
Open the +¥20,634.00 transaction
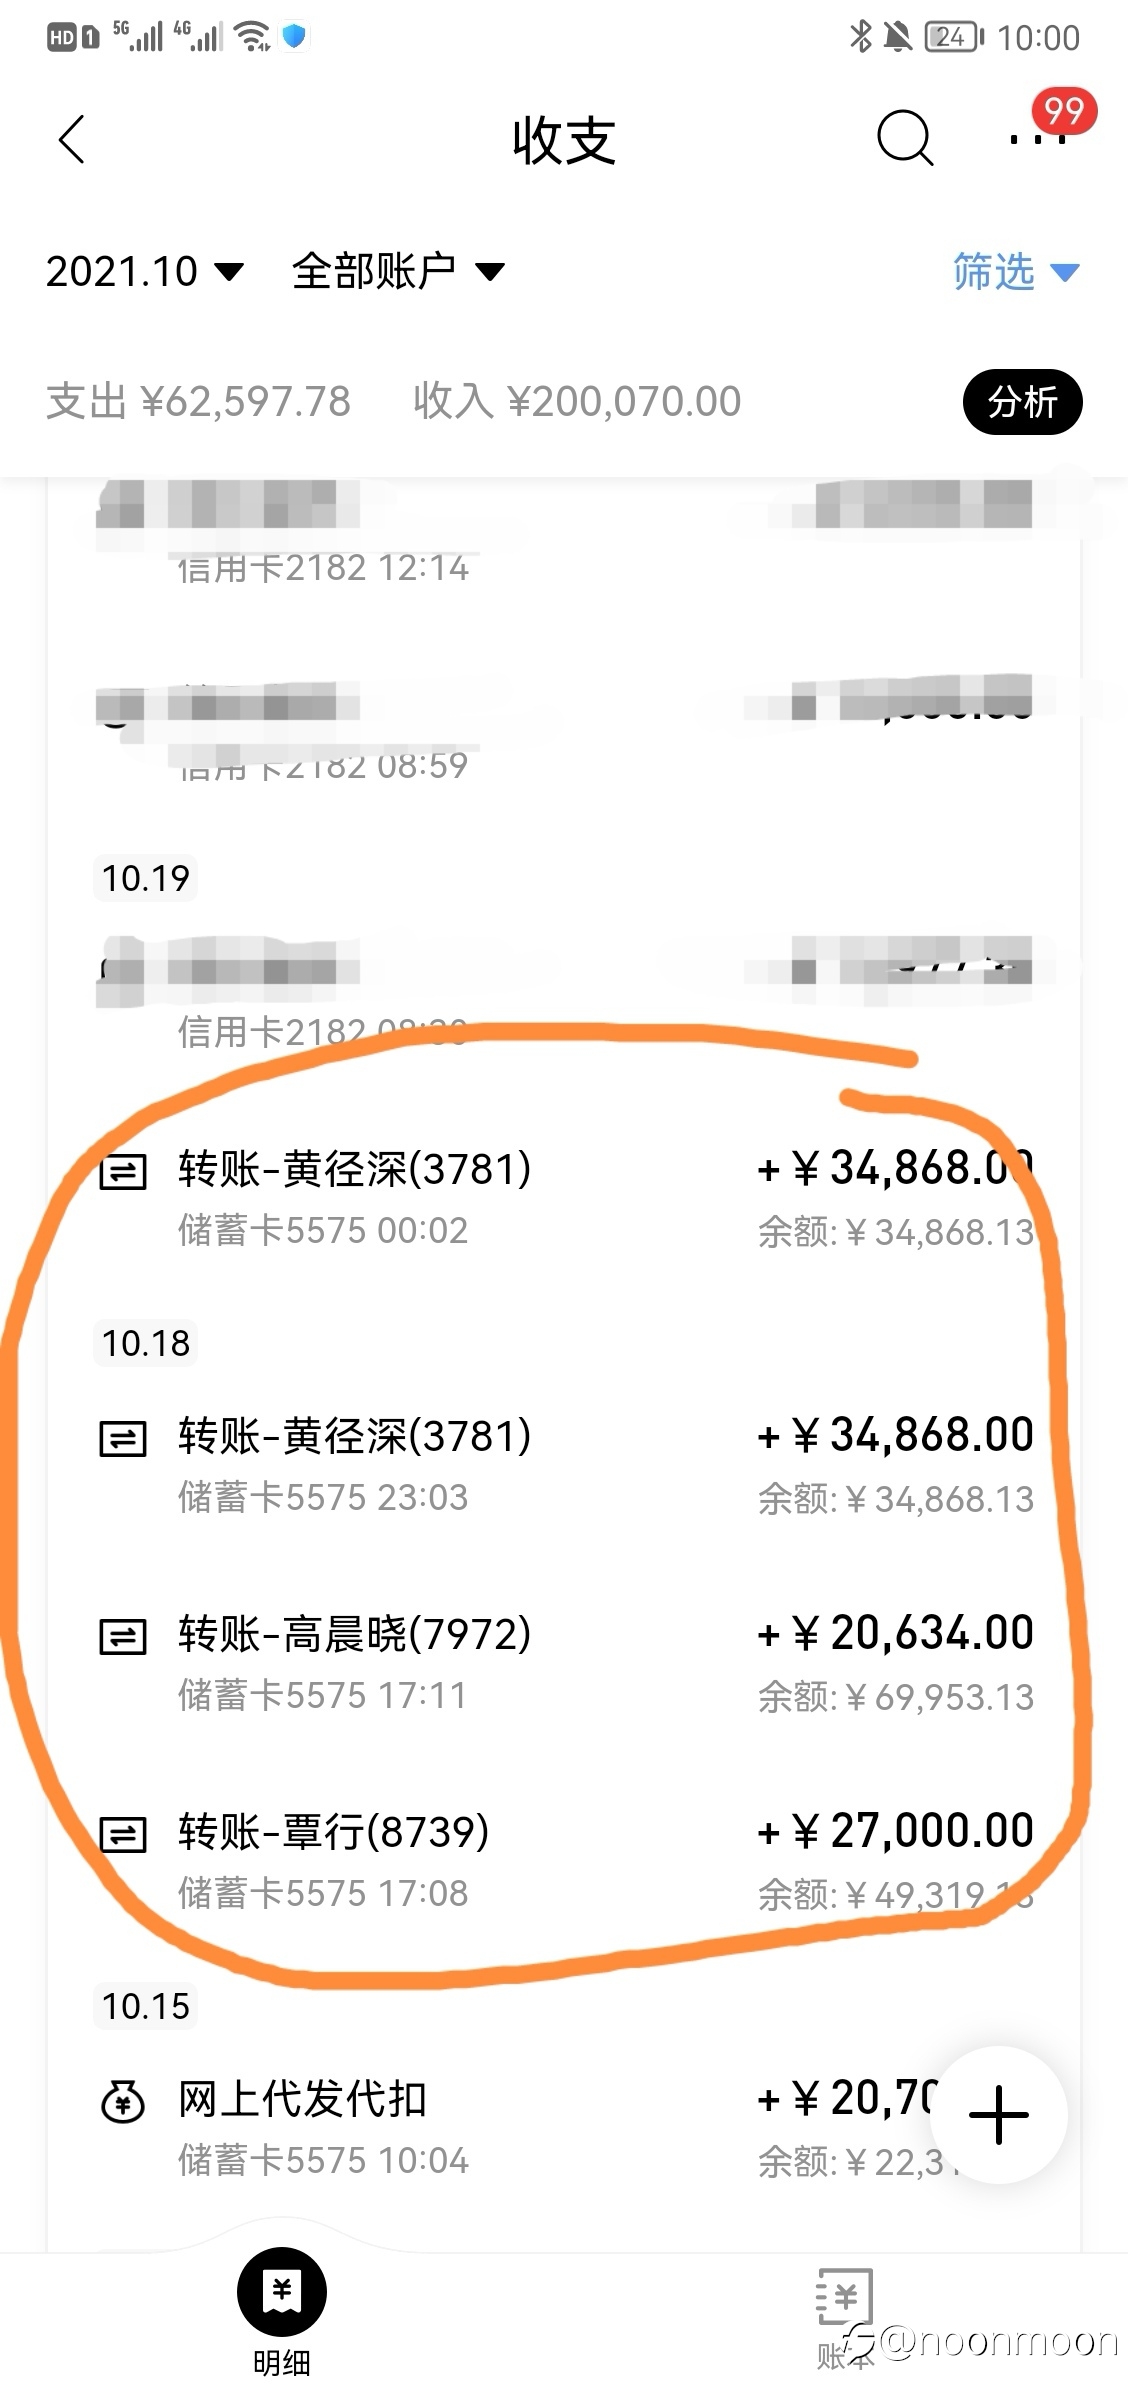[x=564, y=1663]
